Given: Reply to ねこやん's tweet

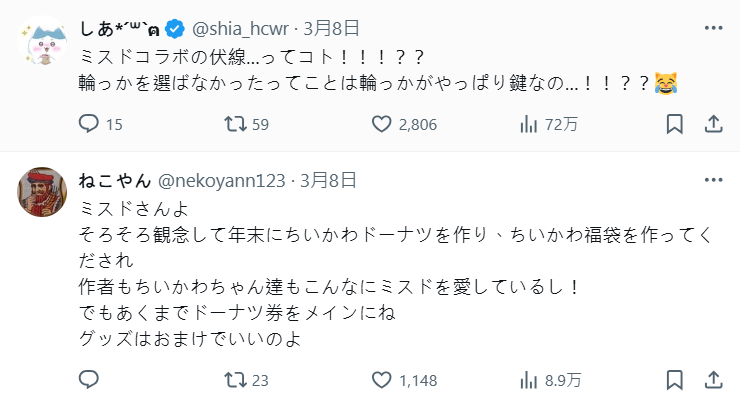Looking at the screenshot, I should coord(89,379).
